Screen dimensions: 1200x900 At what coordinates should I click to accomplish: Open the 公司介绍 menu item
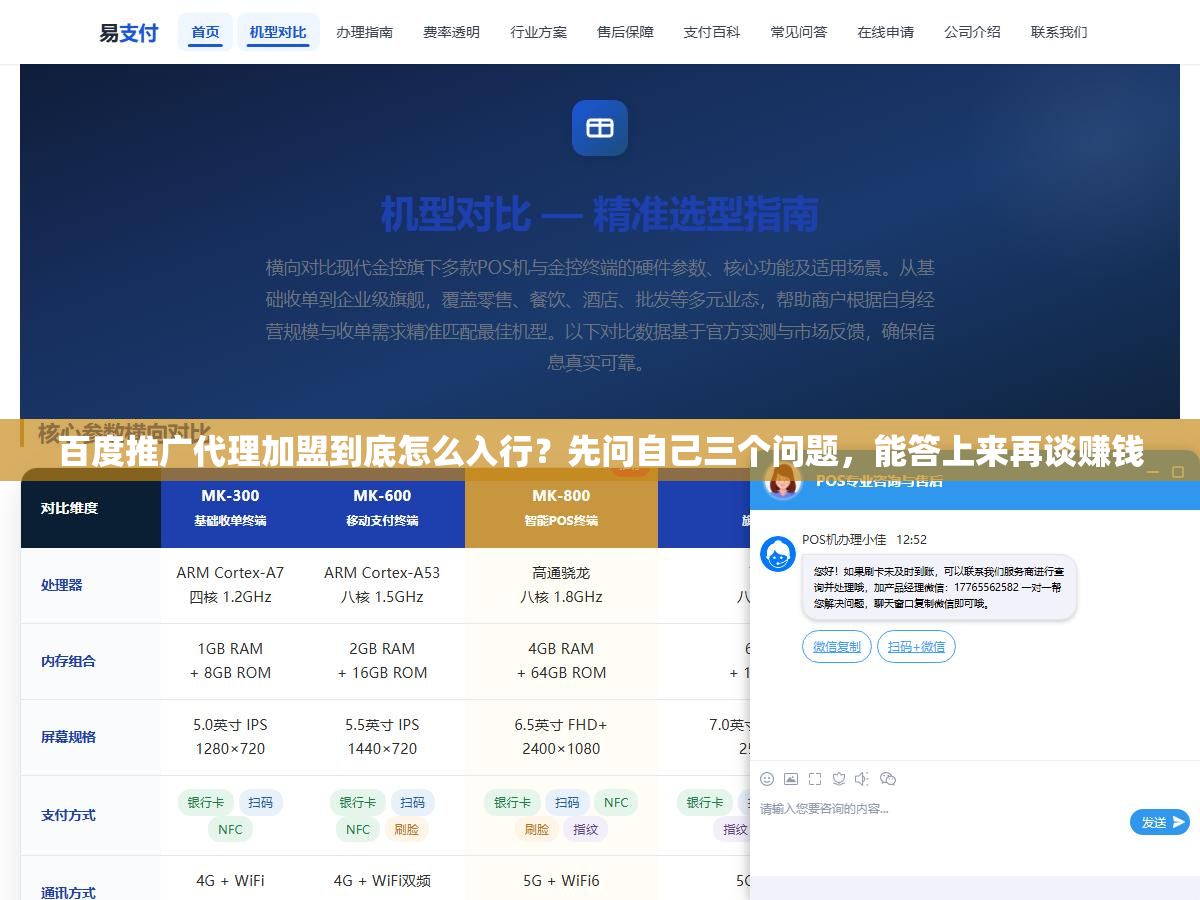972,32
